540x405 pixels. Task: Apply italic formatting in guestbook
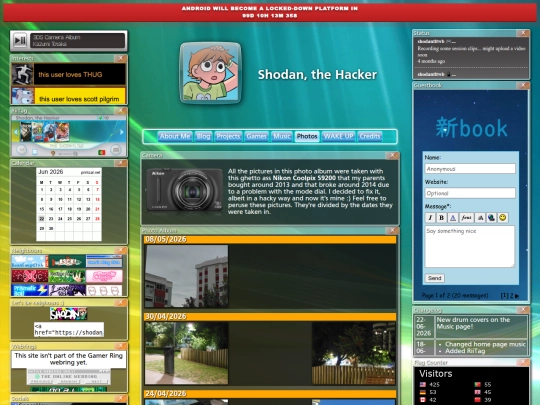click(430, 218)
